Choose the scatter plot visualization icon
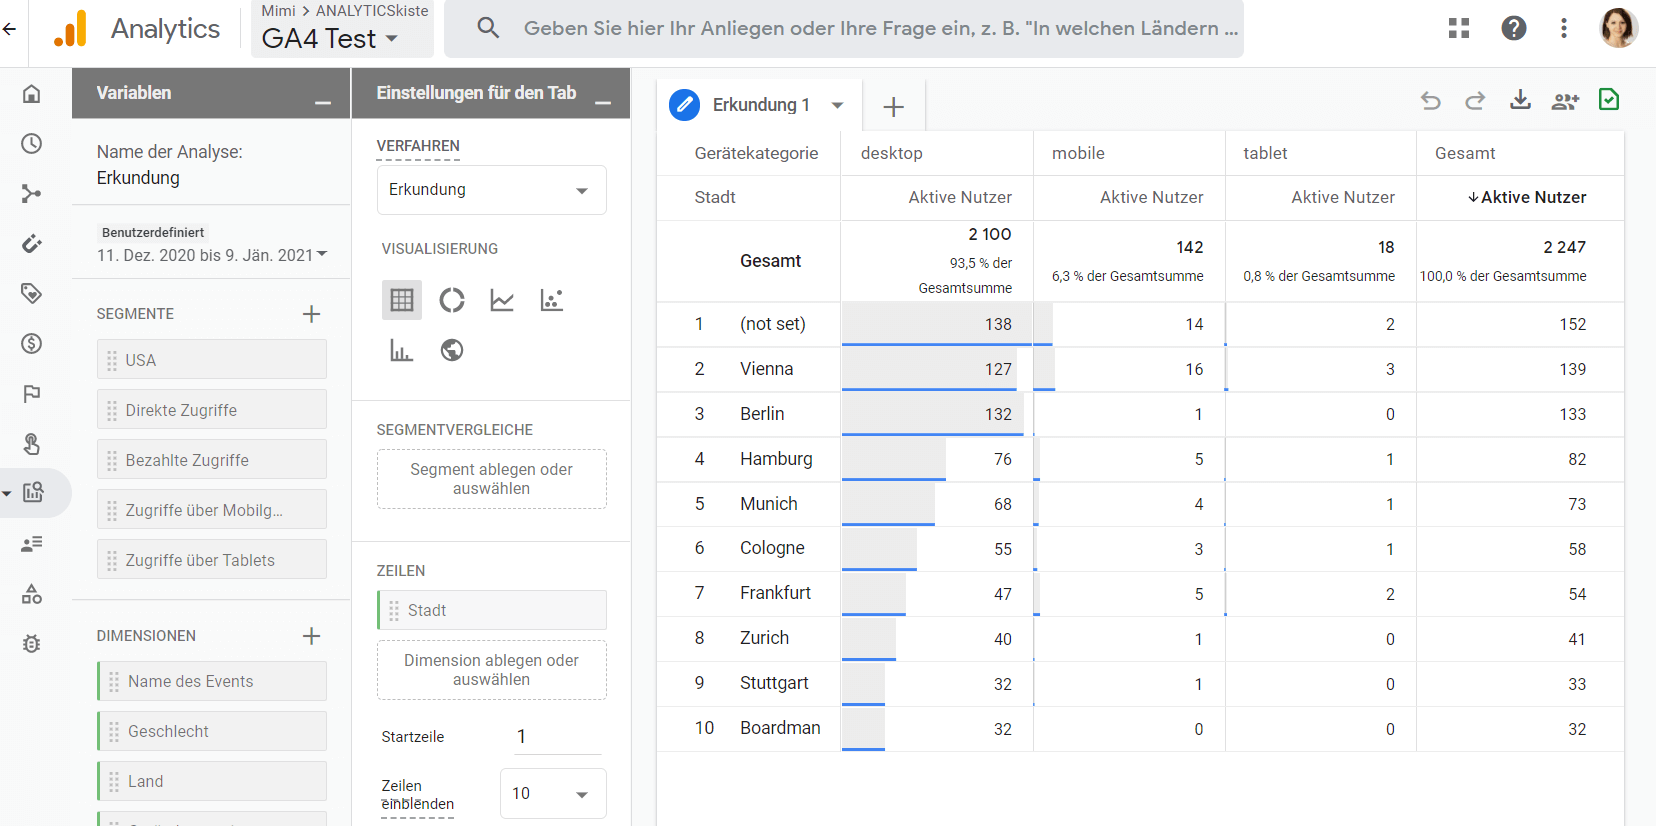This screenshot has height=826, width=1656. pos(552,300)
